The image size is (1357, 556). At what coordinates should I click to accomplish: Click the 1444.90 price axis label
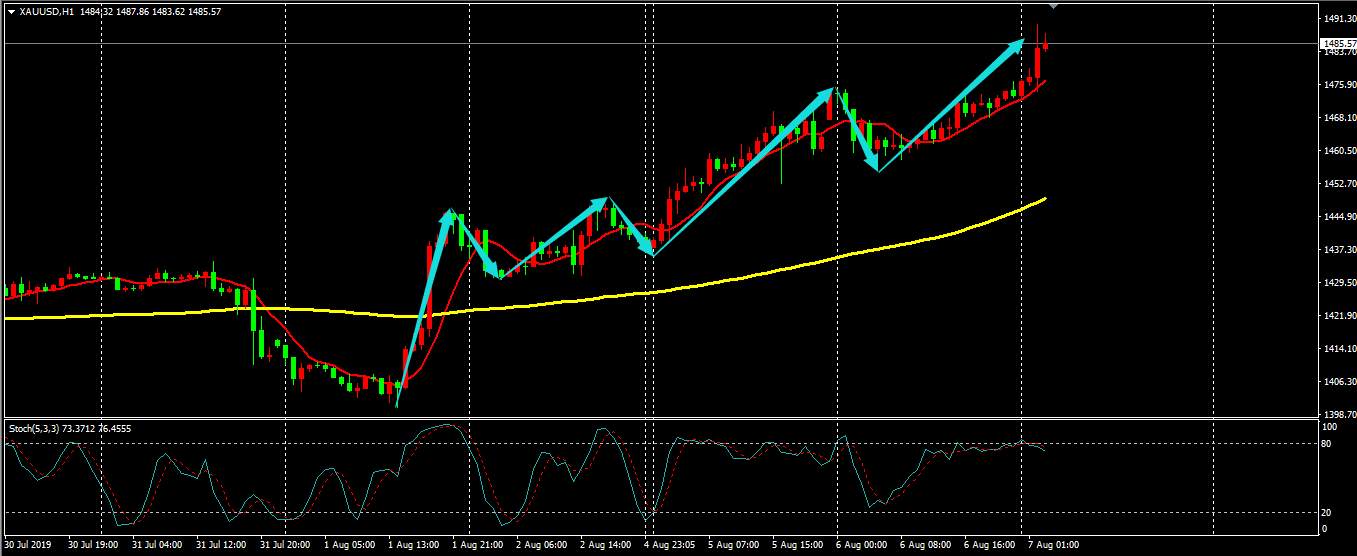tap(1340, 217)
